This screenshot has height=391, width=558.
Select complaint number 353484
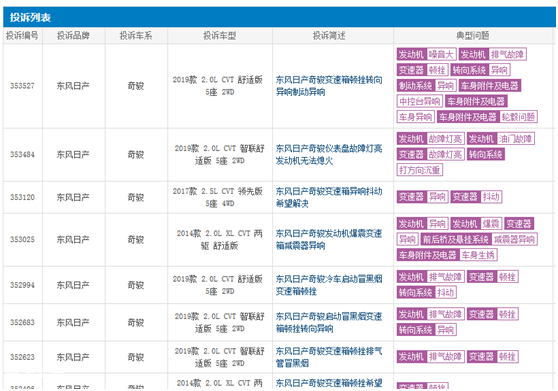tap(22, 154)
